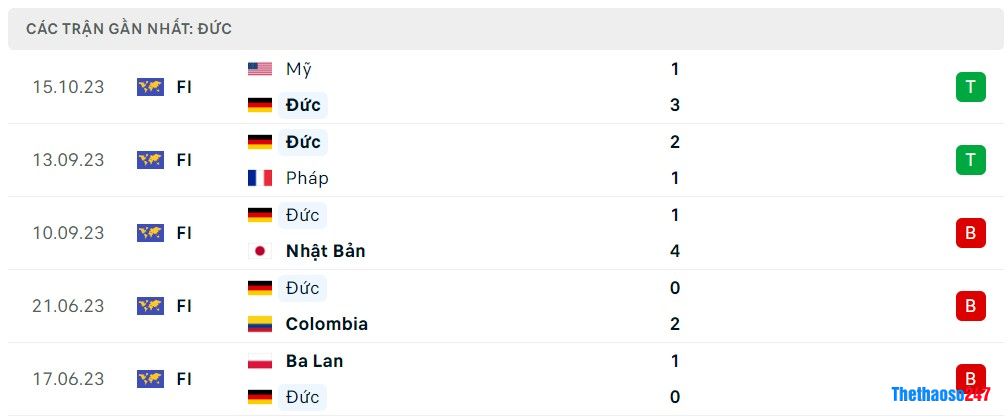Click the red B badge for 21.06.23

tap(970, 306)
